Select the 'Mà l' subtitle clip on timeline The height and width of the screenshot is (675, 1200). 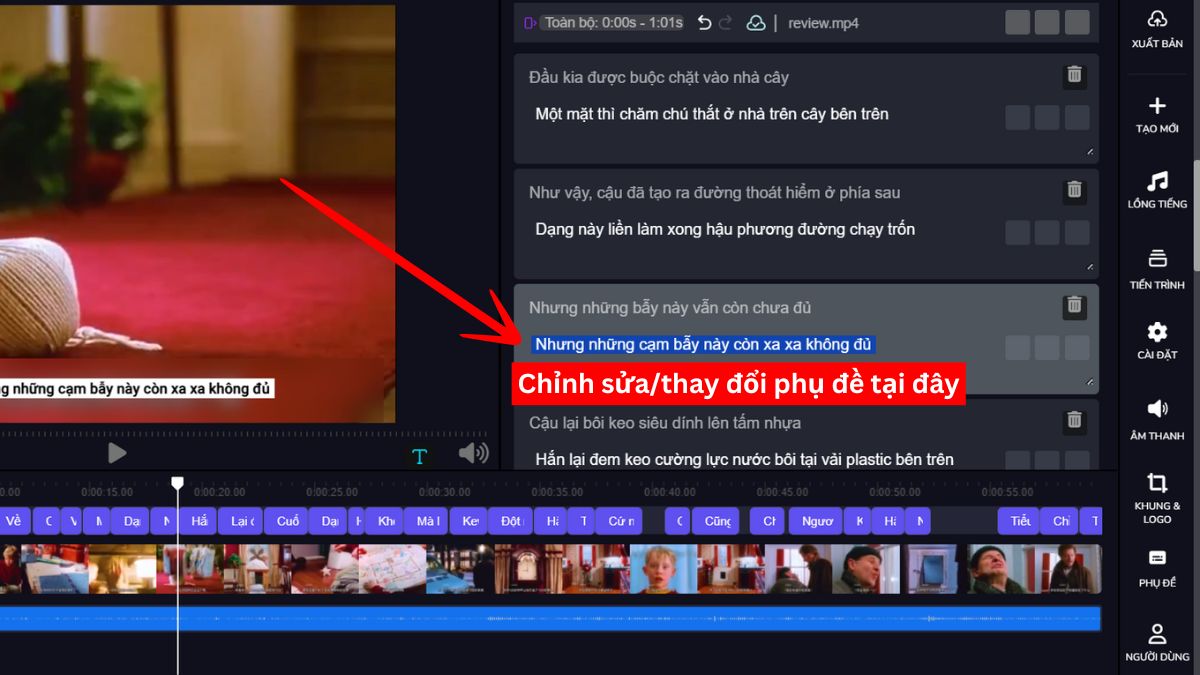(x=425, y=521)
